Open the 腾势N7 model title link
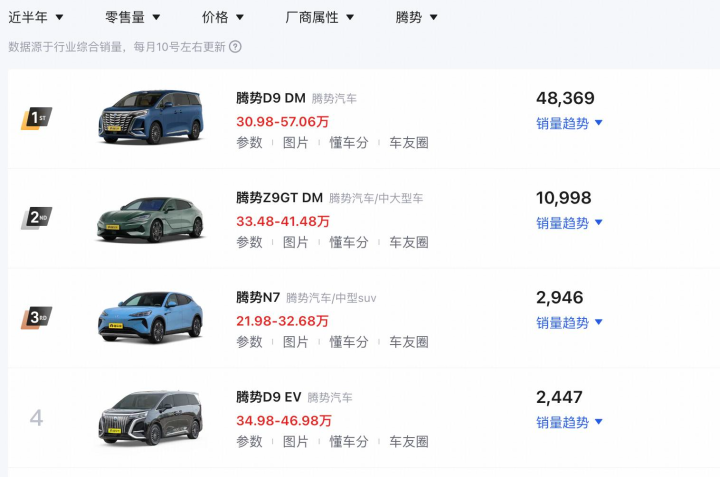 258,297
